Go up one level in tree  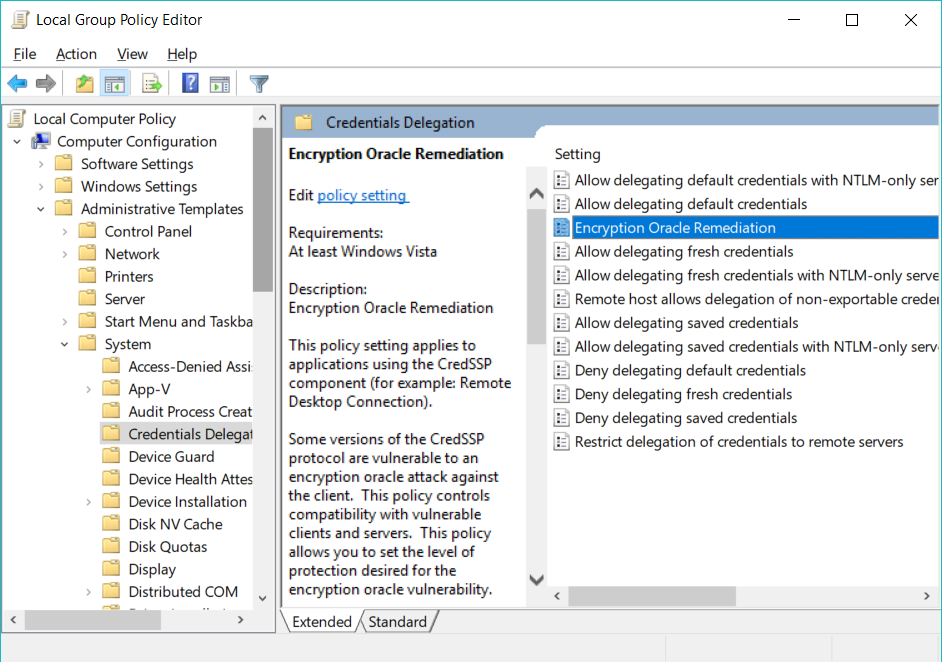pyautogui.click(x=85, y=84)
